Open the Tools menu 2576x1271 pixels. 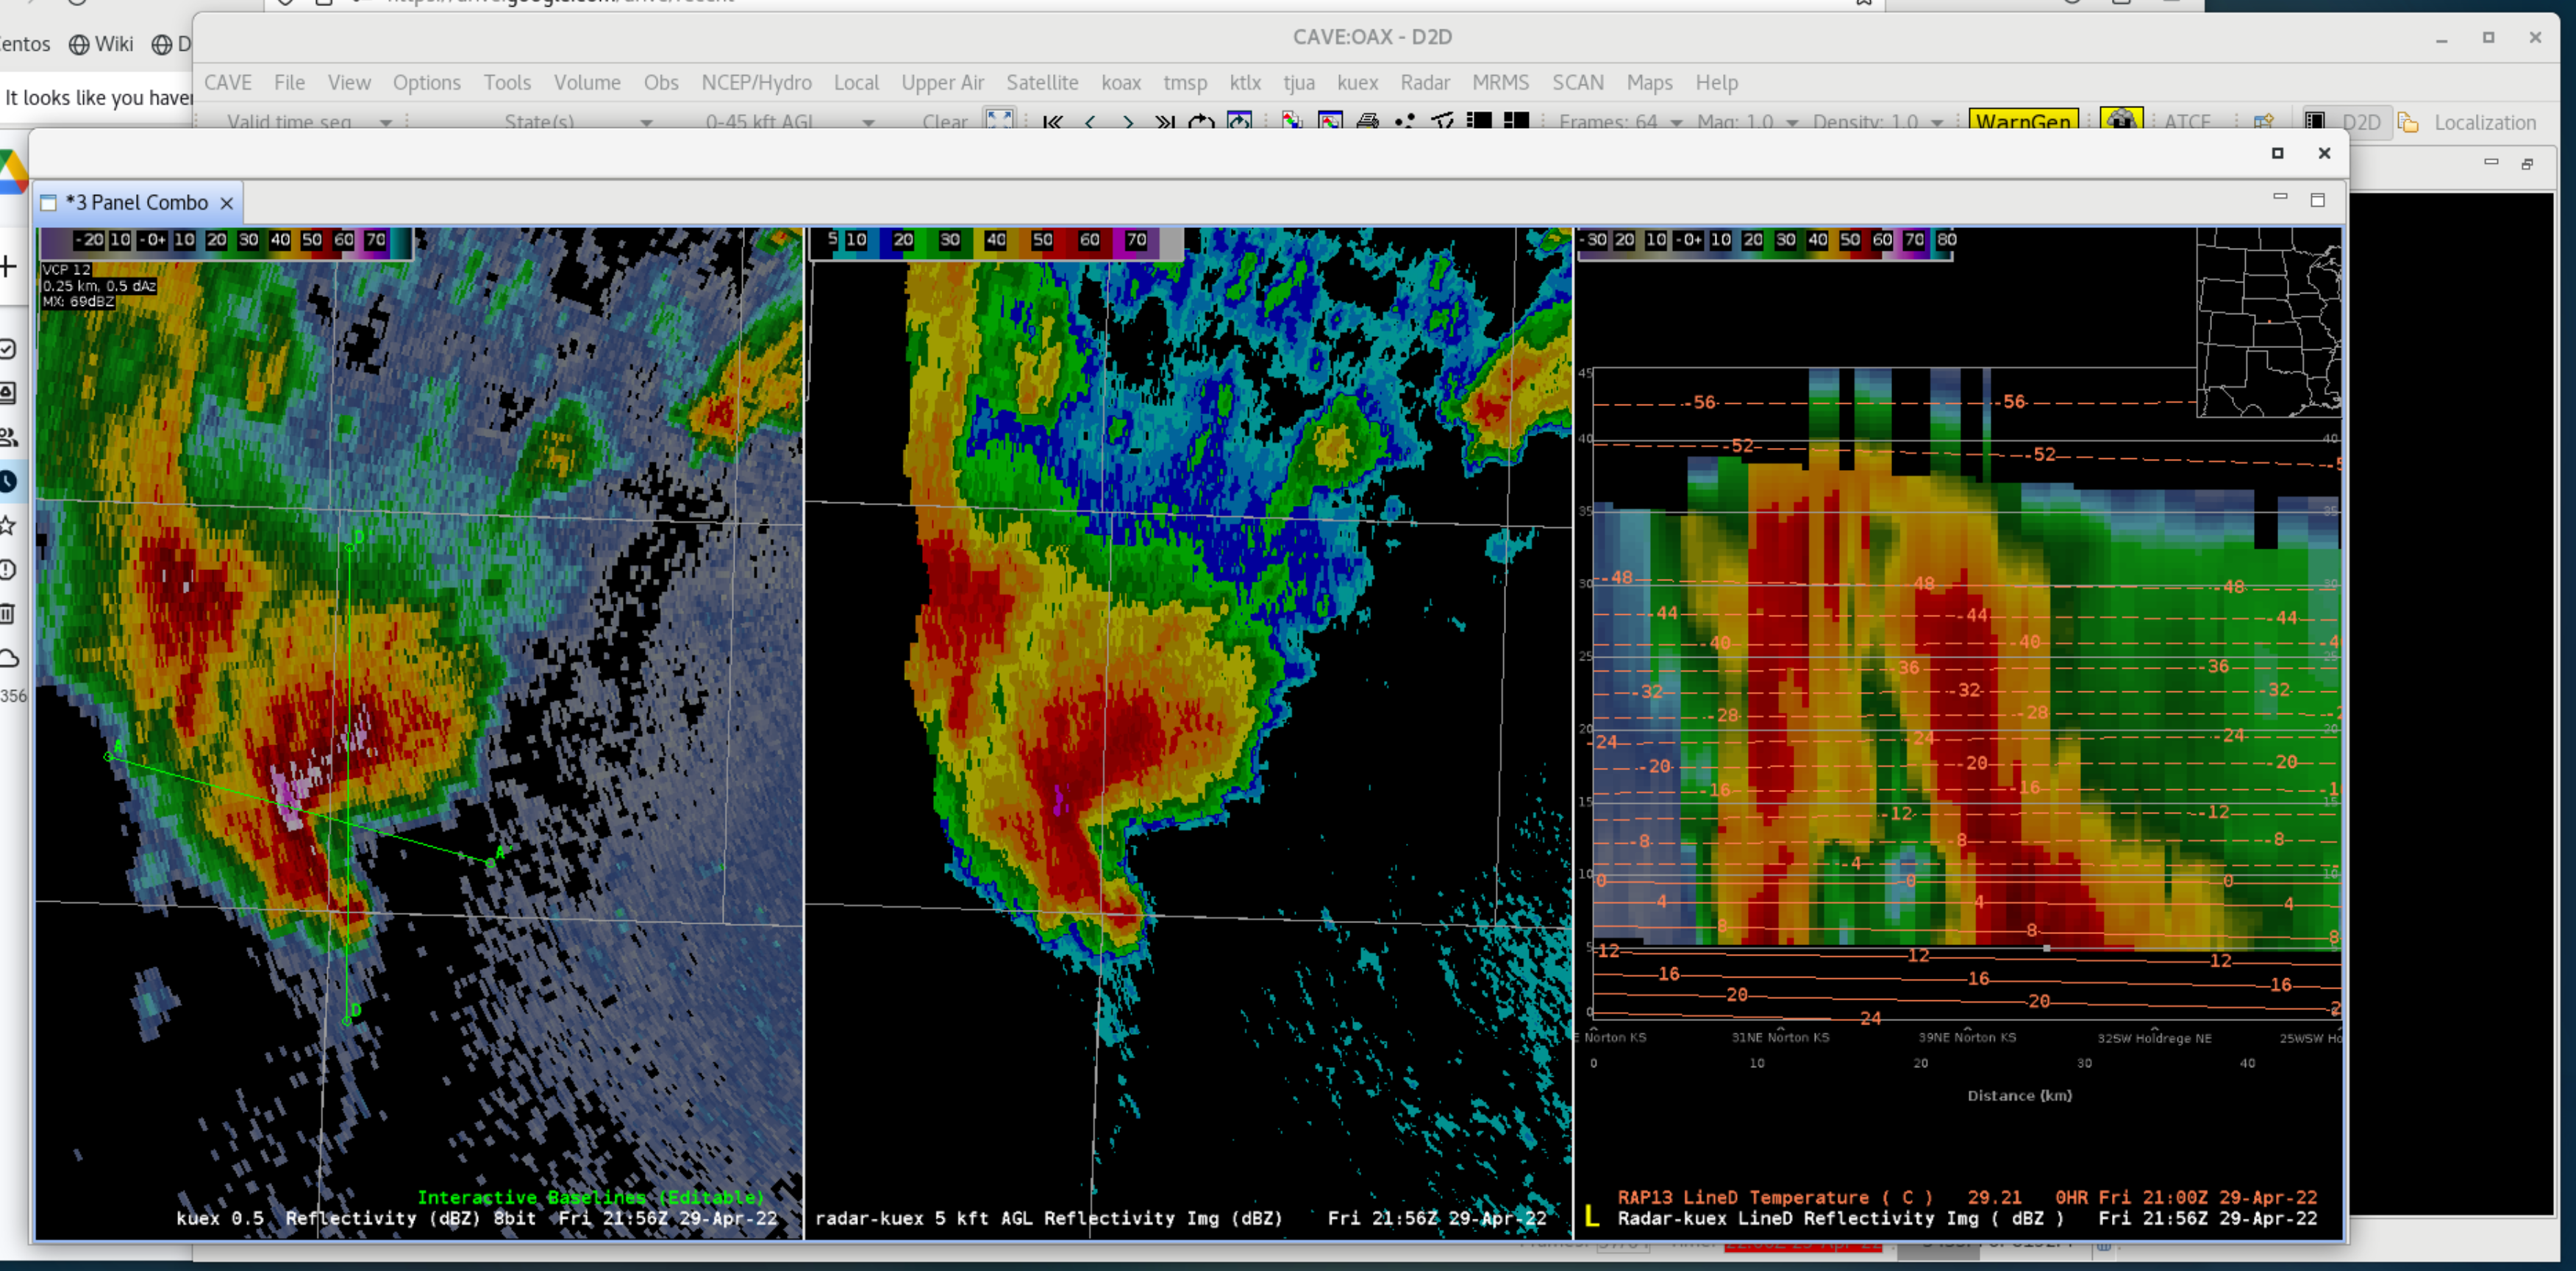508,83
